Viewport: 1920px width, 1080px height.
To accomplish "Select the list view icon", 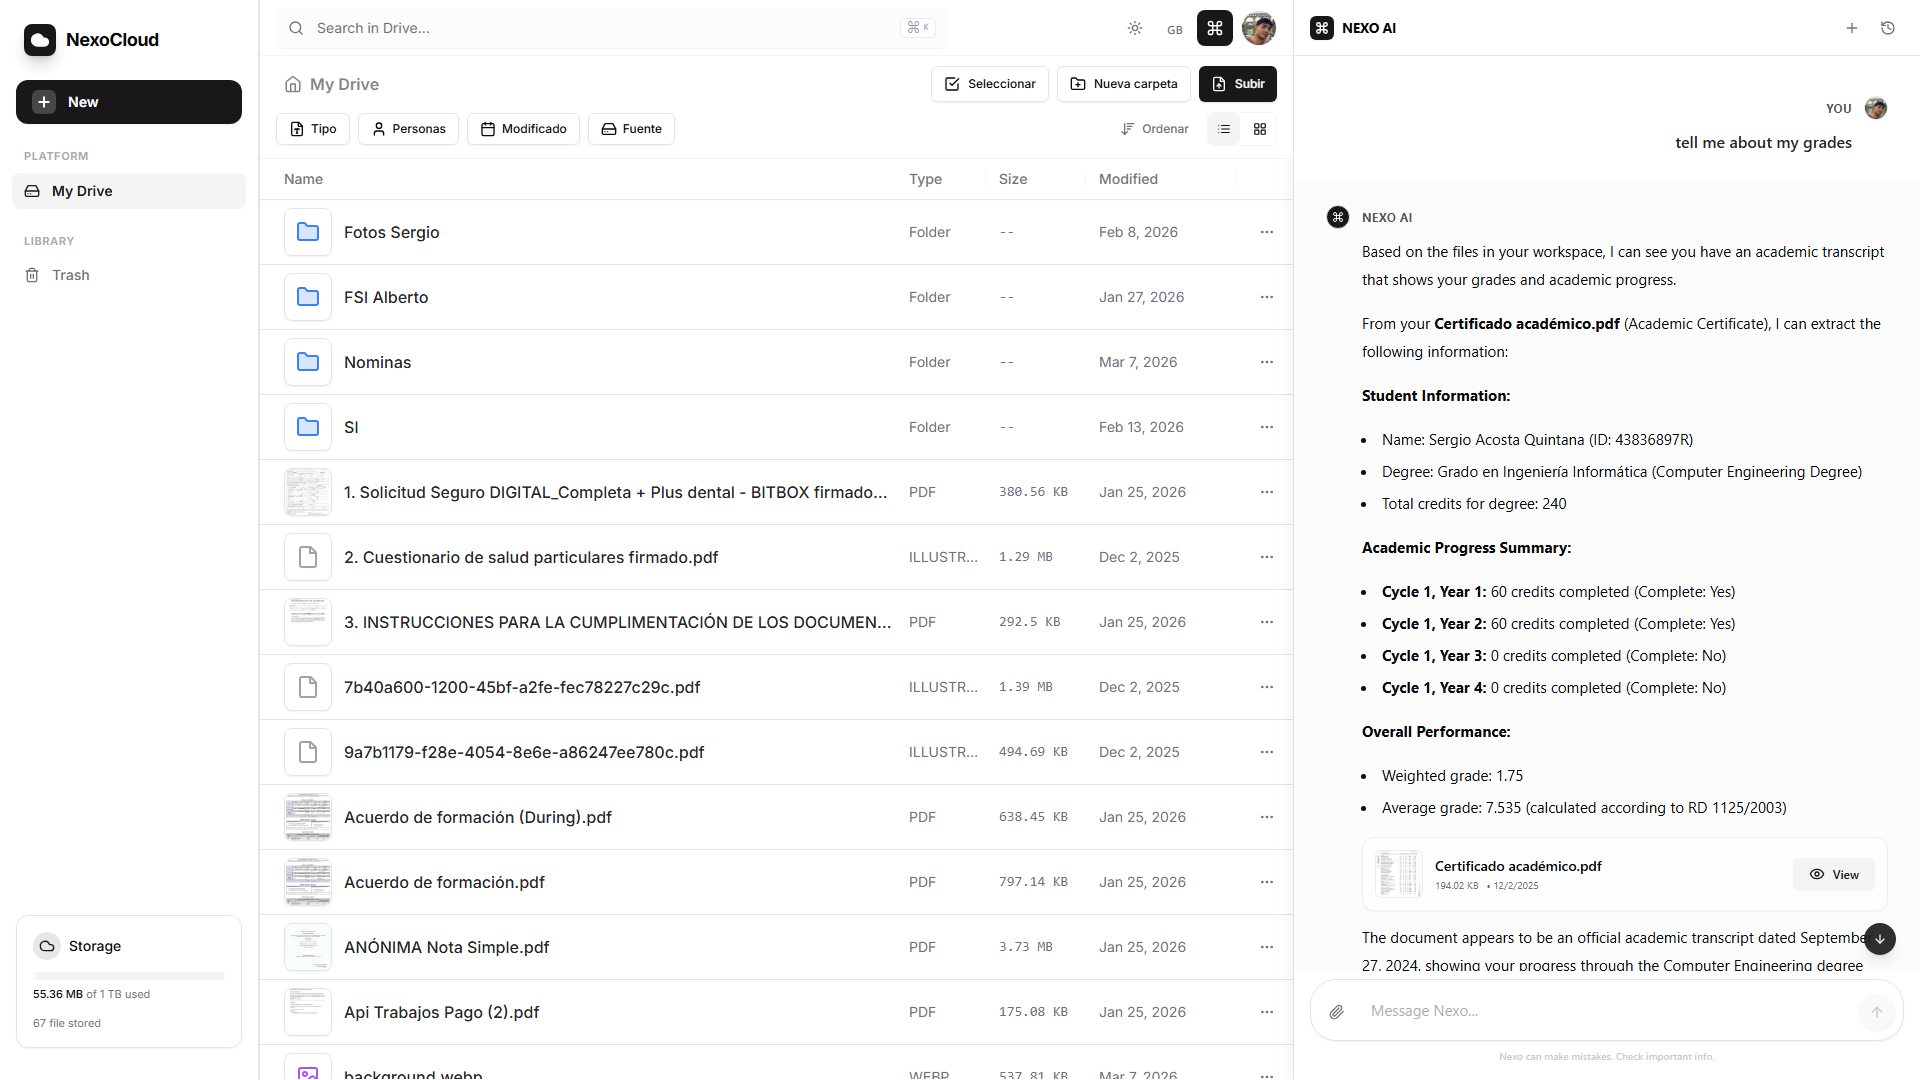I will click(x=1223, y=129).
